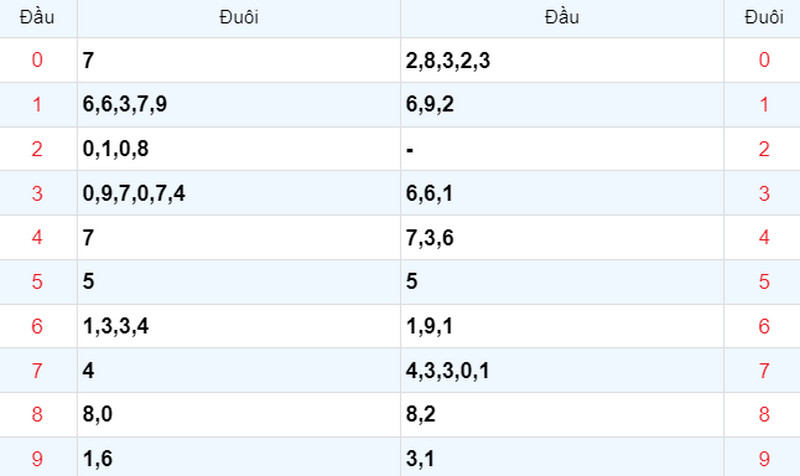
Task: Click cell with 6,6,3,7,9
Action: tap(239, 105)
